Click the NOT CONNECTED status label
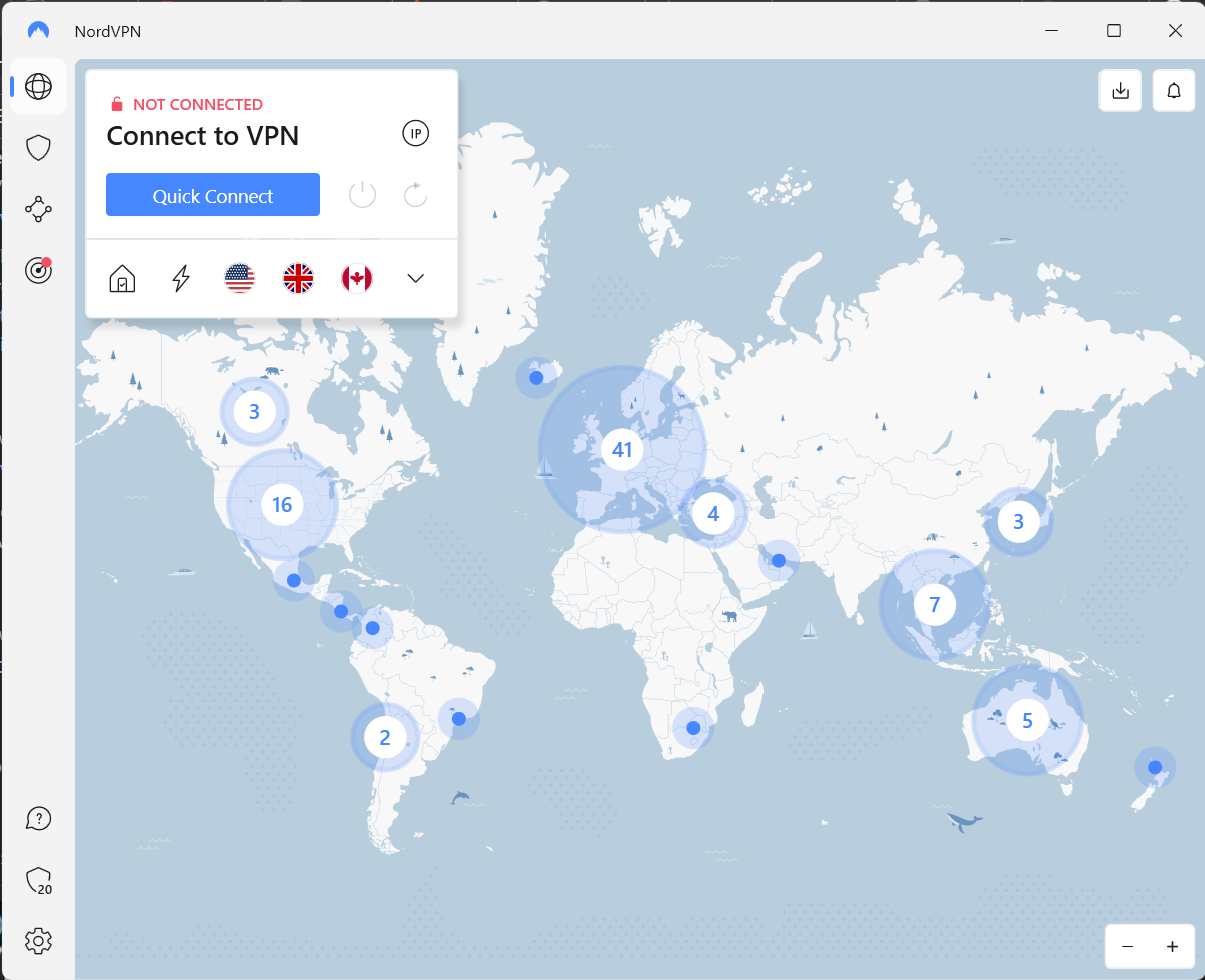This screenshot has height=980, width=1205. pos(198,104)
